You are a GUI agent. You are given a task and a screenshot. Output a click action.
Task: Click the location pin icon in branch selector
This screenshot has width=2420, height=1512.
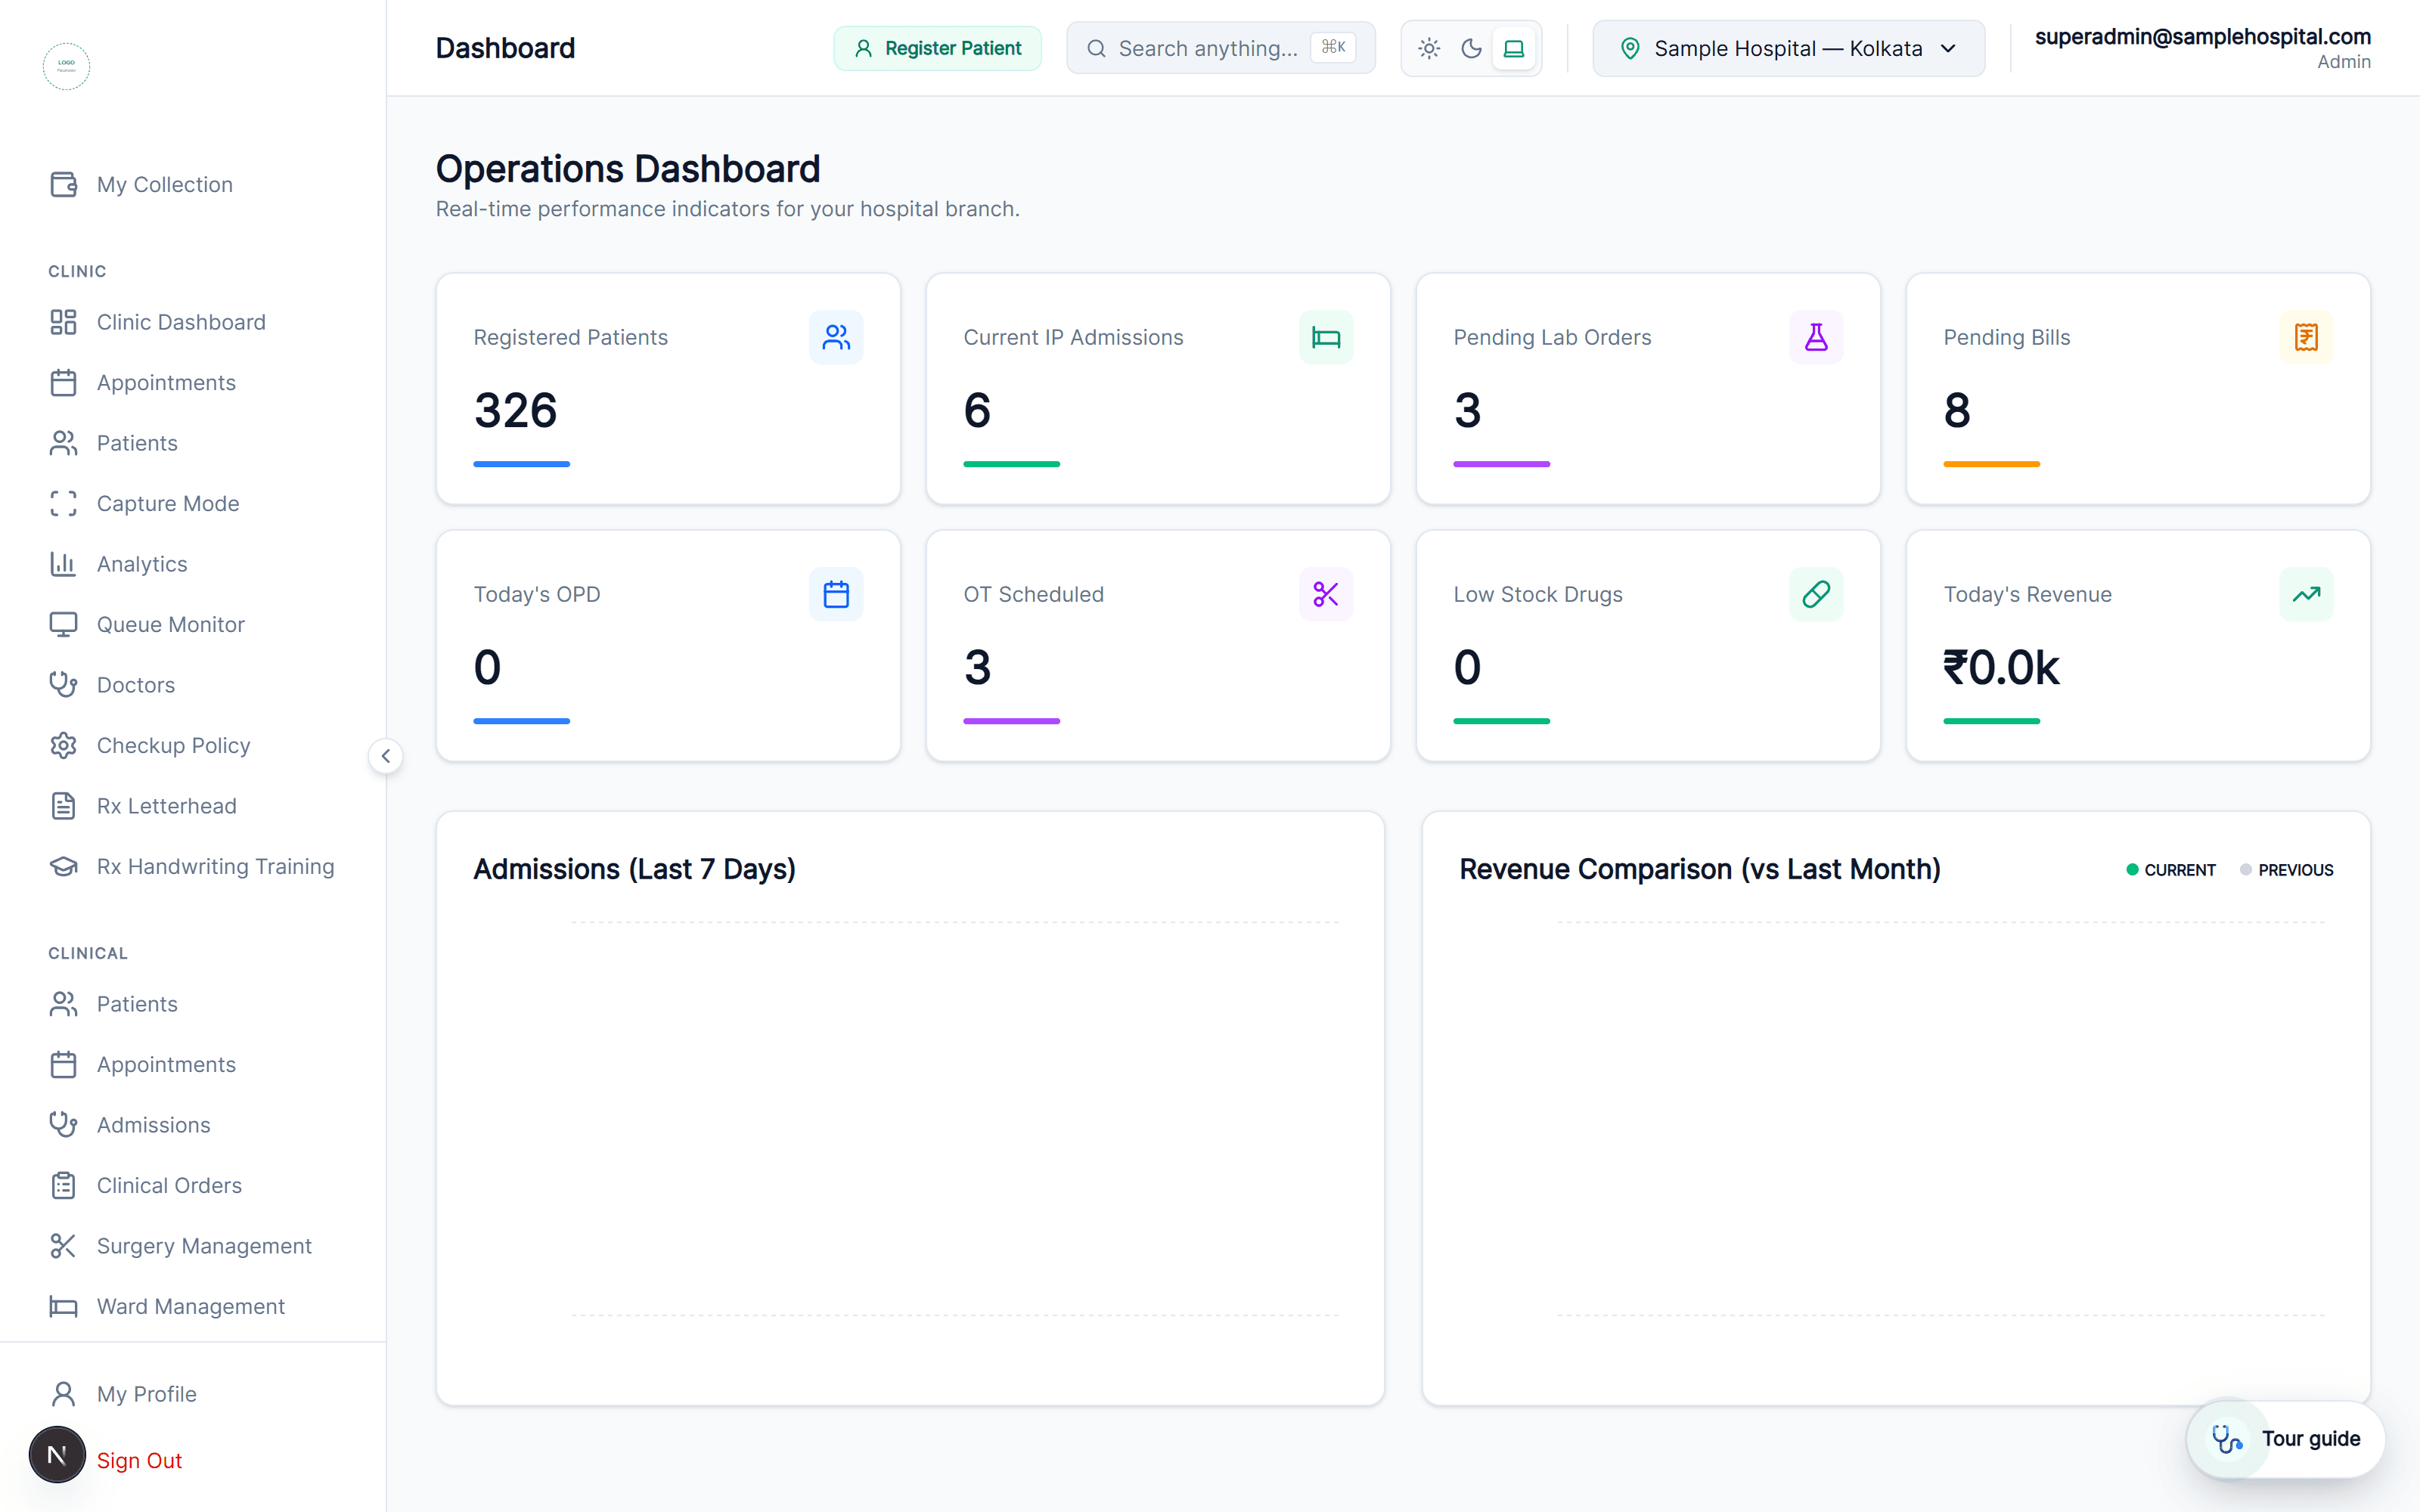(x=1630, y=48)
